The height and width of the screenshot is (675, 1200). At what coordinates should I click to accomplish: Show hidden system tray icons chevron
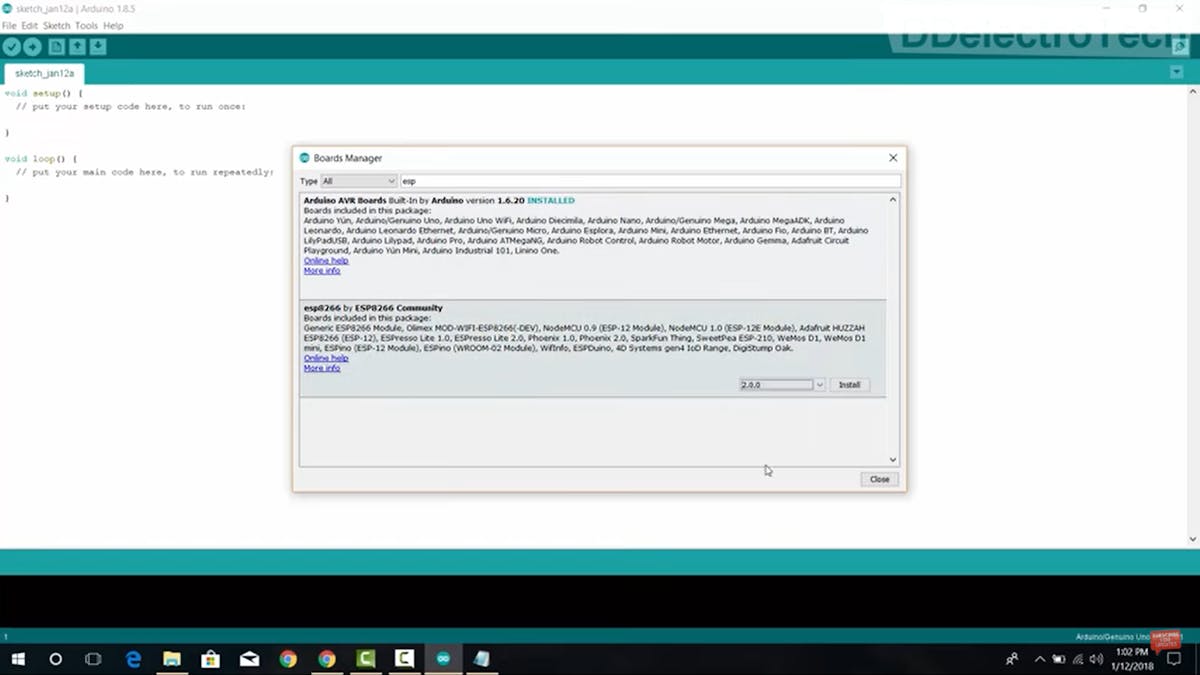[1040, 659]
